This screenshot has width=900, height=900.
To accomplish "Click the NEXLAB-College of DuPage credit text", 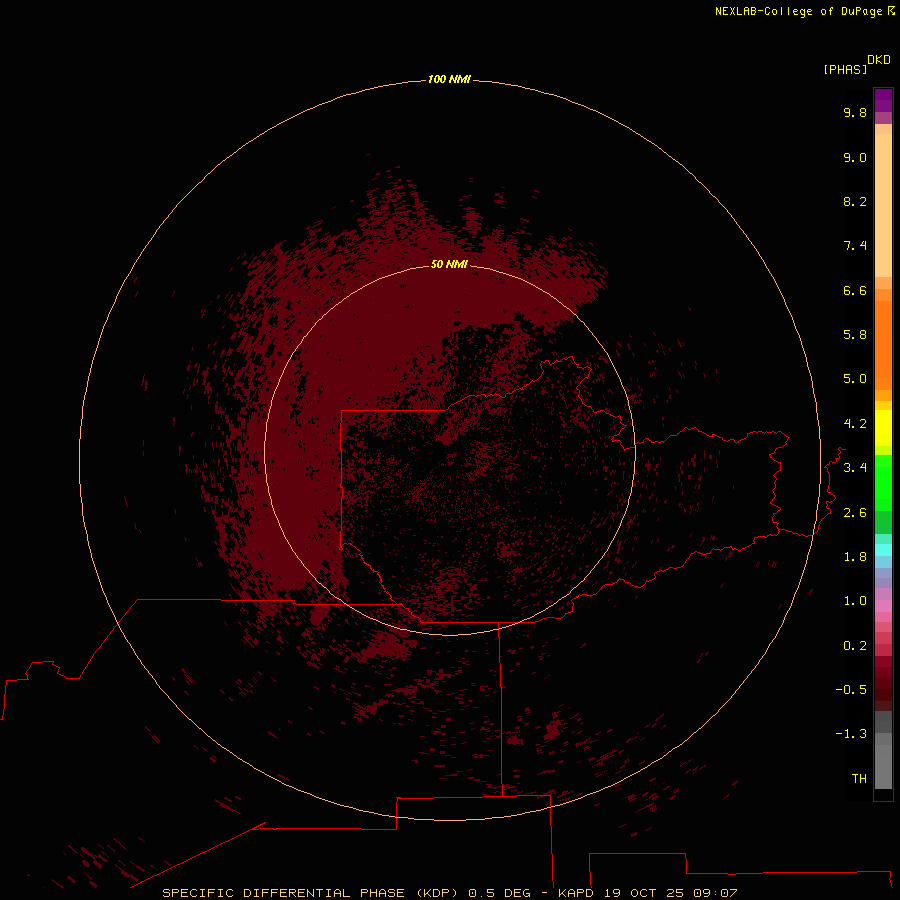I will [798, 11].
